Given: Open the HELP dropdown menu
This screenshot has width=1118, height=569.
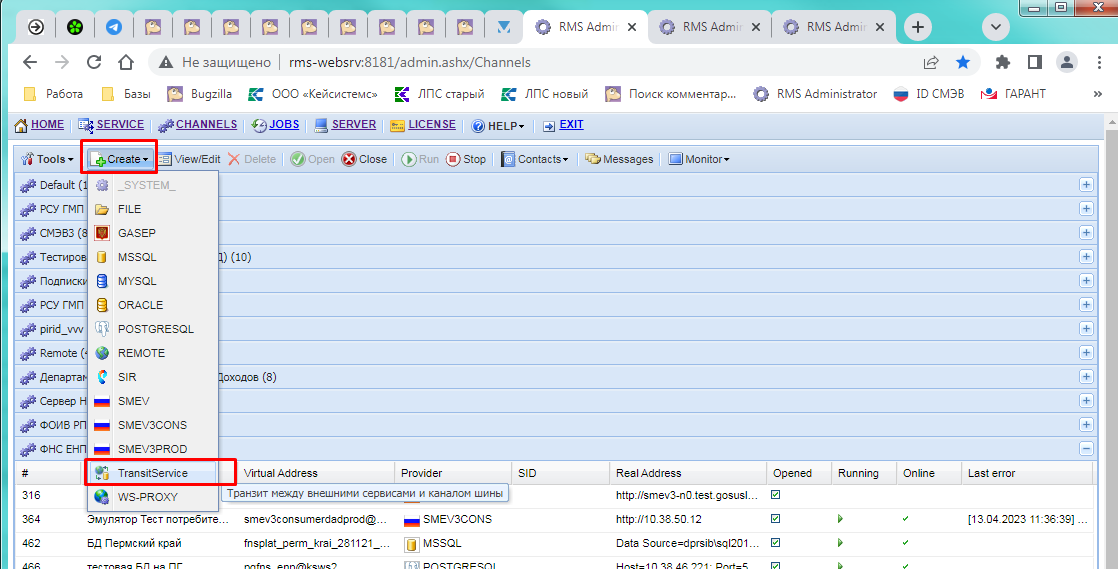Looking at the screenshot, I should tap(498, 125).
